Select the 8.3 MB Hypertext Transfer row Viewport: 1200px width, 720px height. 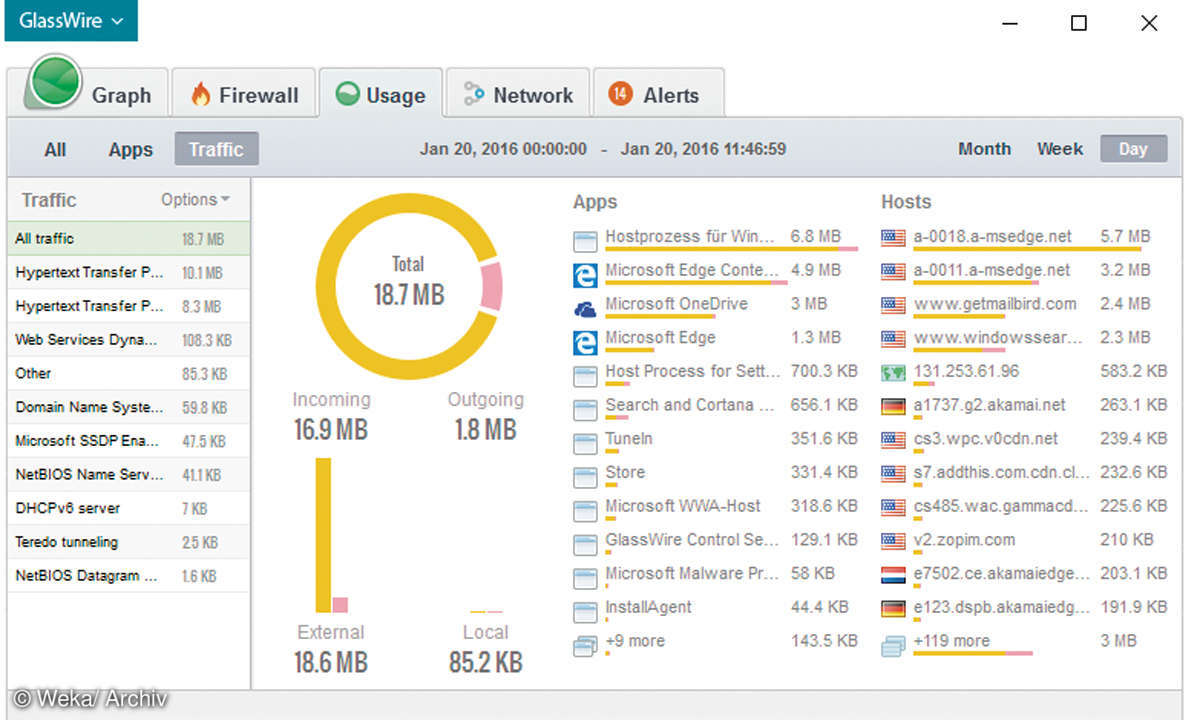[x=129, y=306]
